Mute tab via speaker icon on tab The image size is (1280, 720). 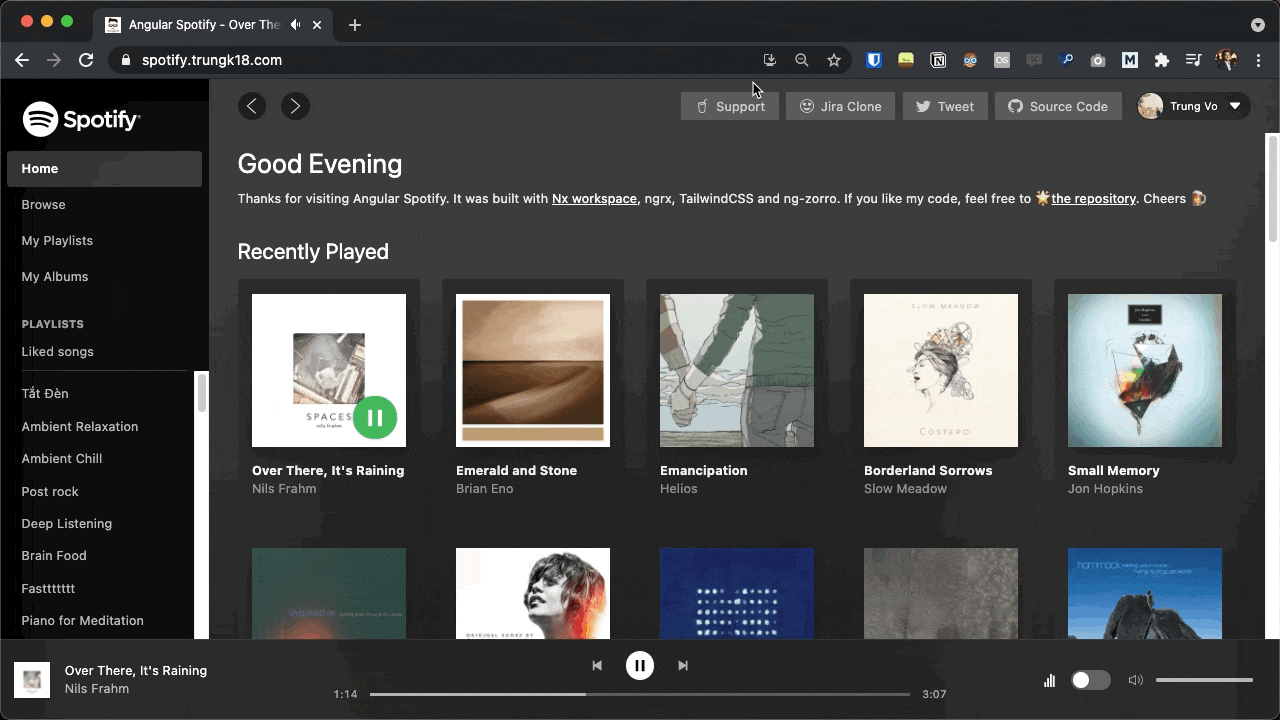(296, 25)
